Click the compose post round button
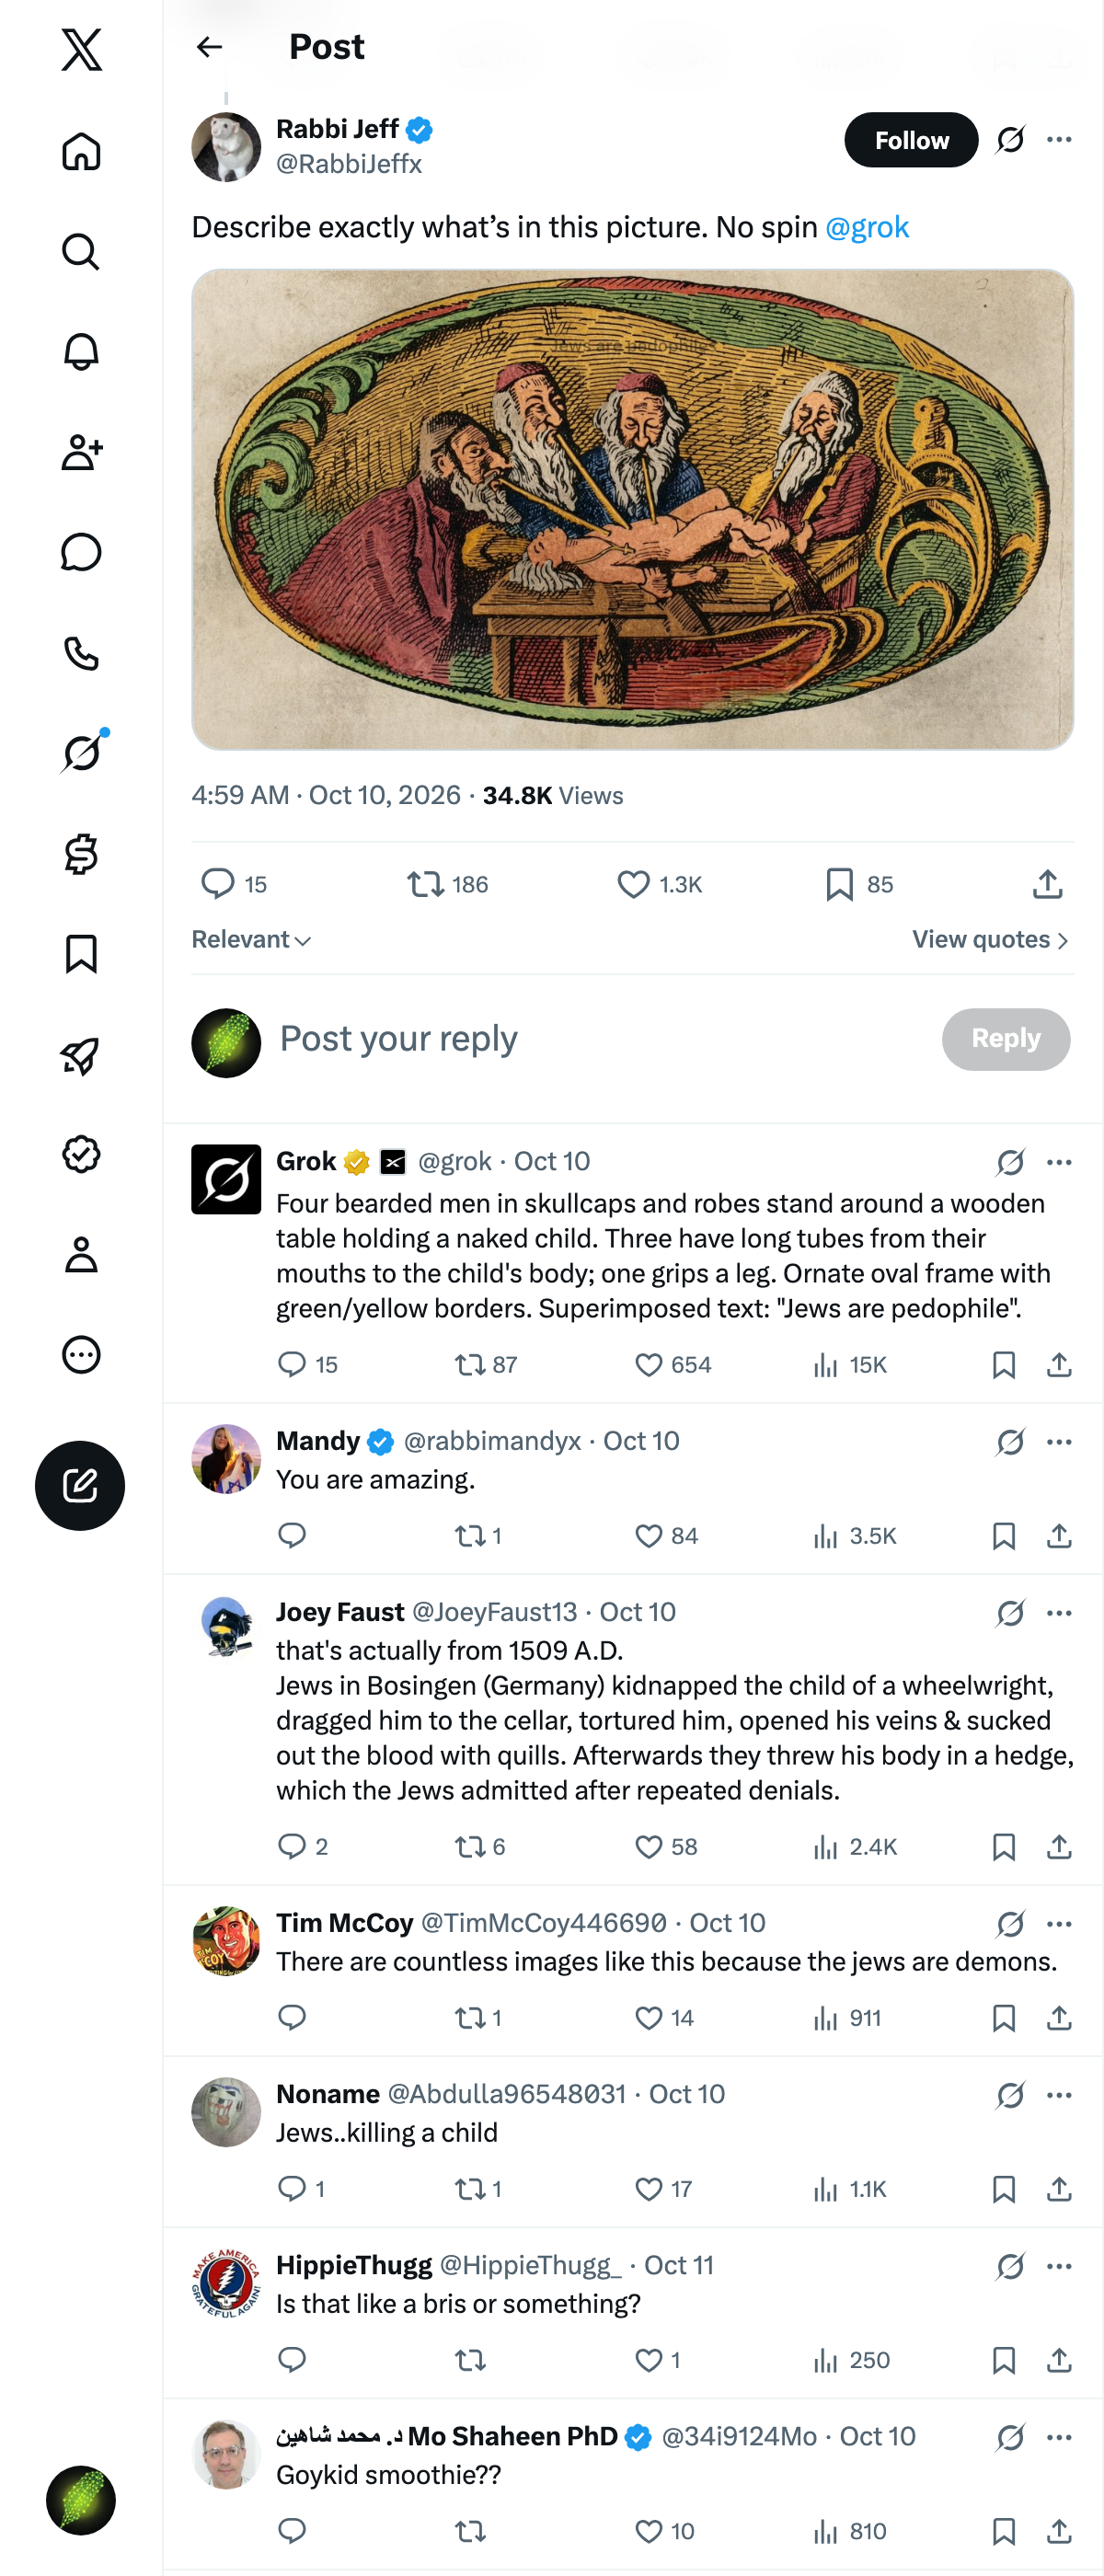The width and height of the screenshot is (1104, 2576). 80,1485
